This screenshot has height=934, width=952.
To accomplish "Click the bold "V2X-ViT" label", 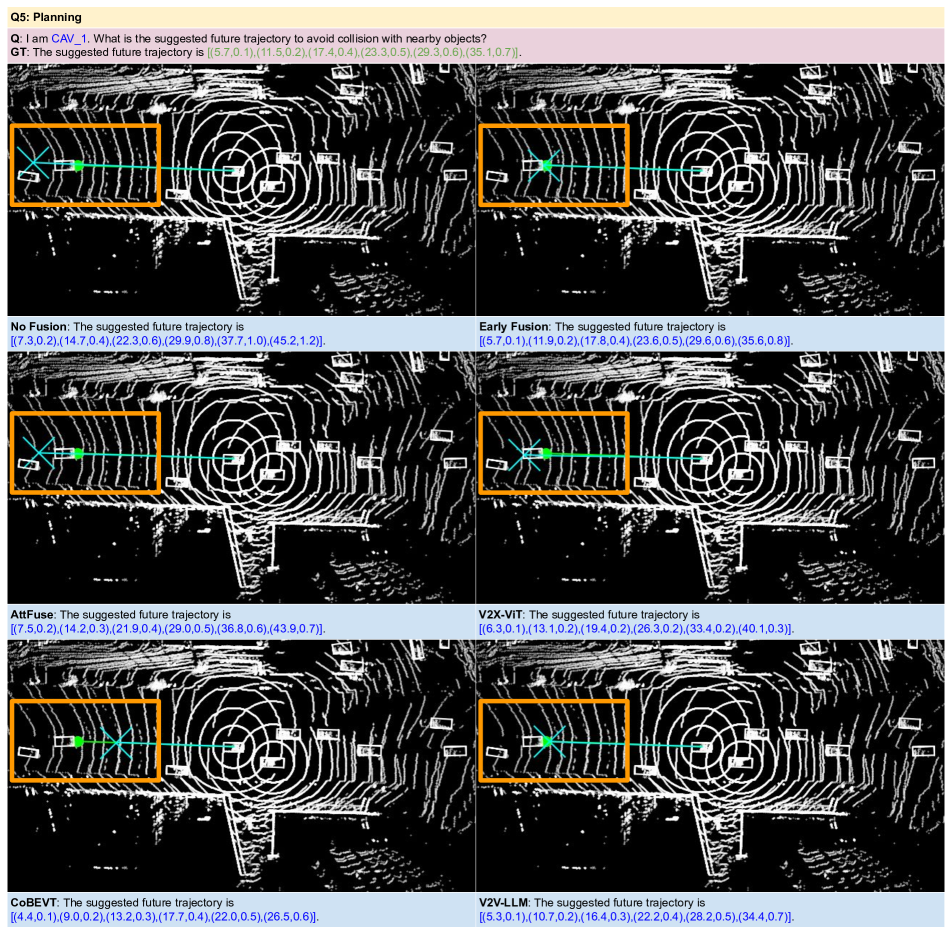I will (x=501, y=615).
